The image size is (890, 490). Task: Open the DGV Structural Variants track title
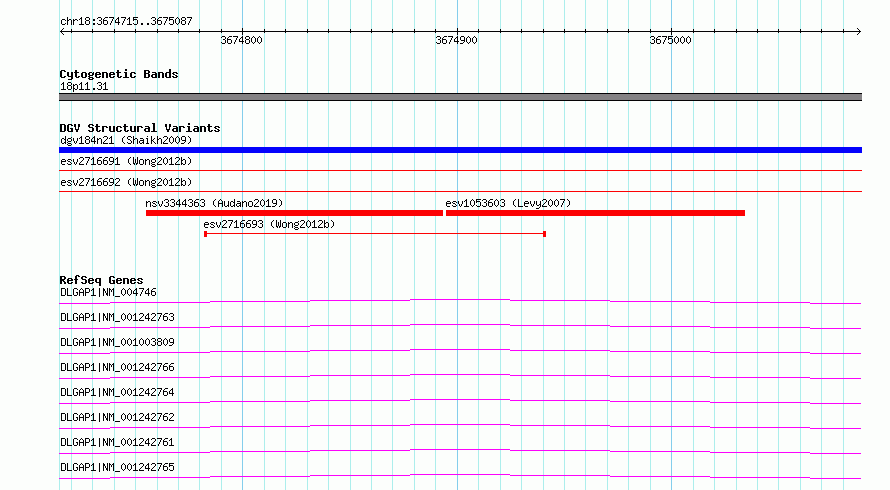[x=140, y=128]
